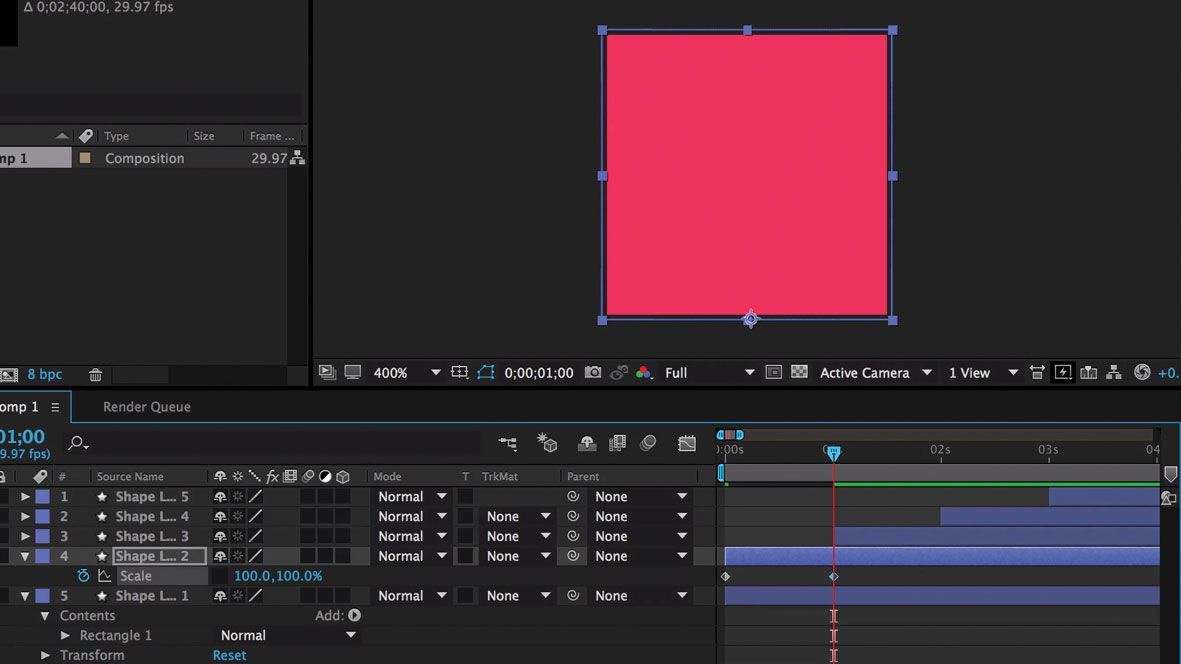This screenshot has height=664, width=1181.
Task: Open the blending Mode dropdown for Shape Layer 4
Action: (x=408, y=516)
